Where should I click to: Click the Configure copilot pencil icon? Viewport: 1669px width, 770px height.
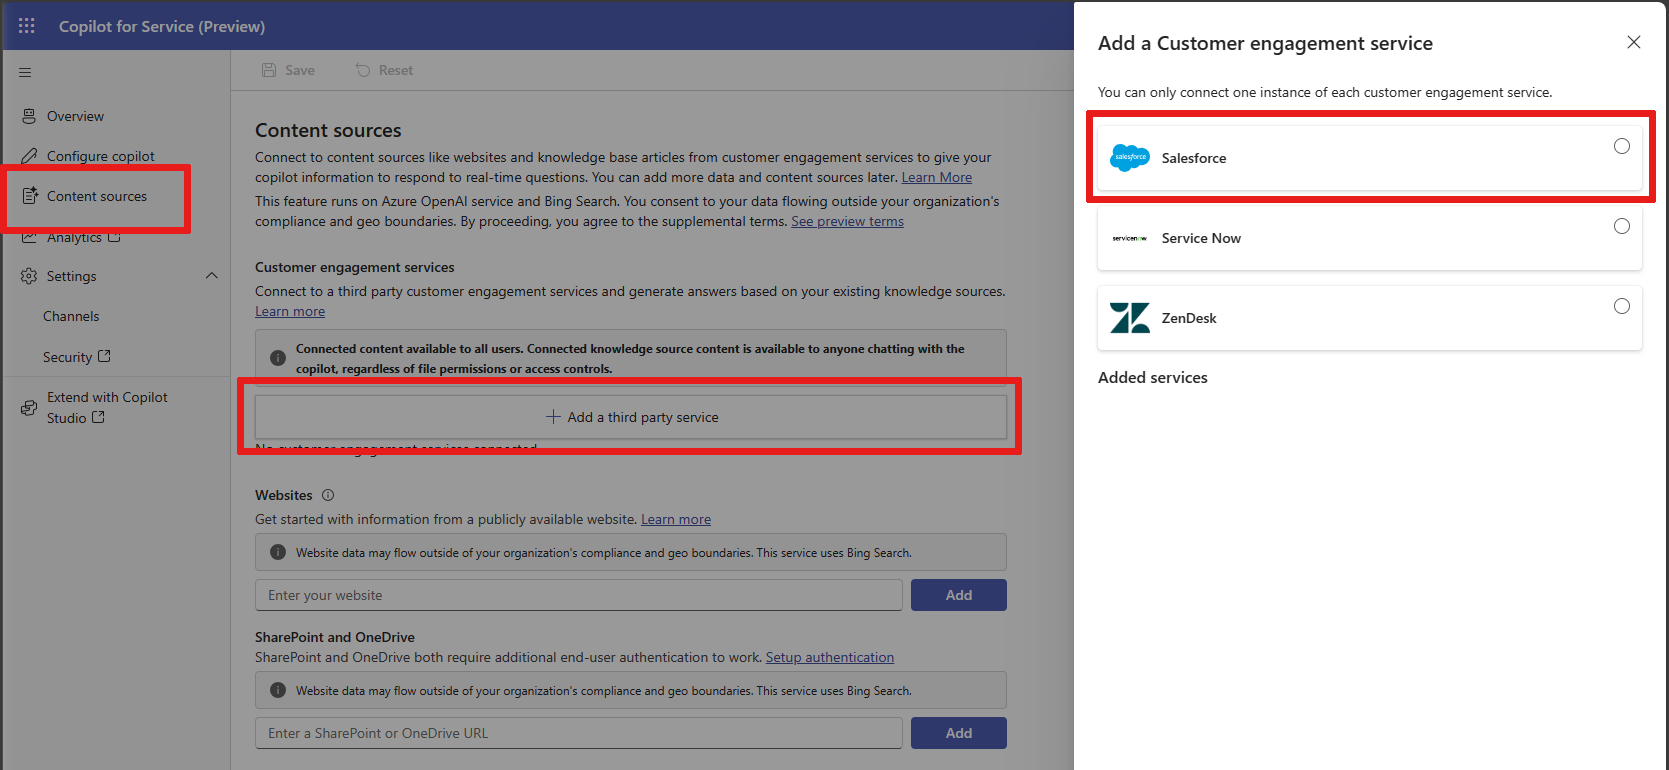(x=29, y=156)
